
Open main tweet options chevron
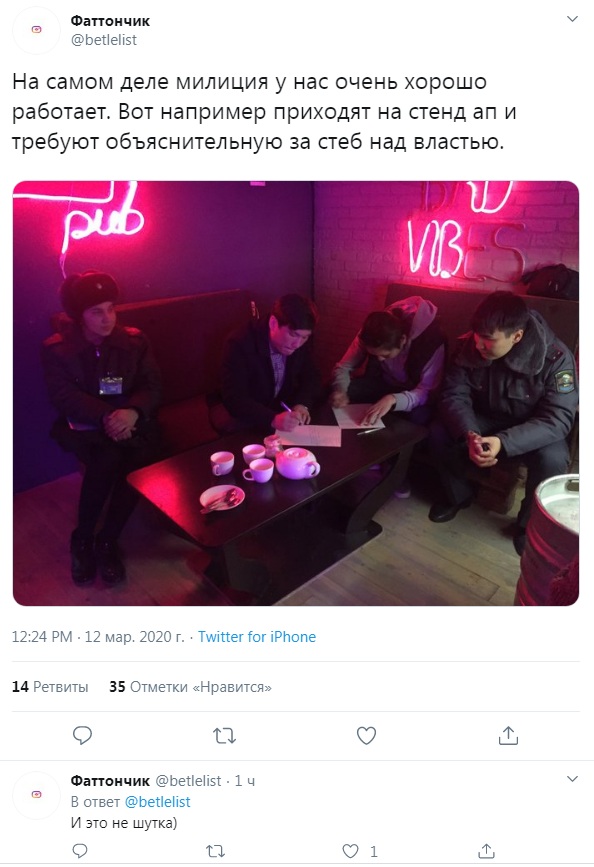tap(572, 19)
